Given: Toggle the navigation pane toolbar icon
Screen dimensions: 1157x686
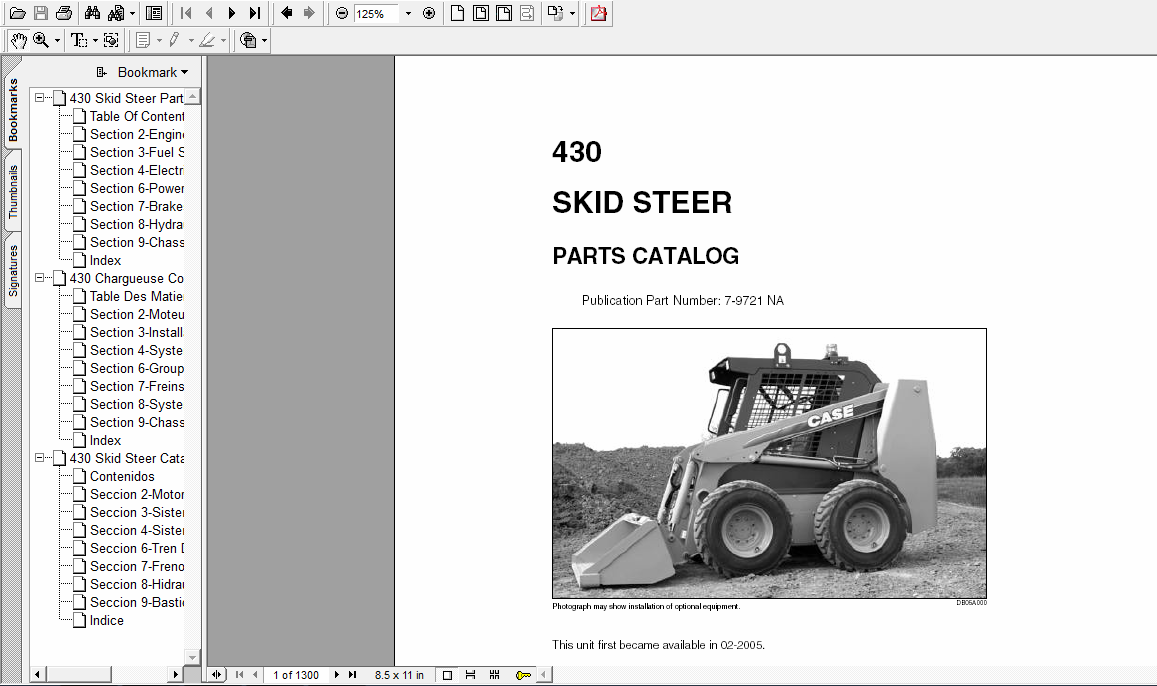Looking at the screenshot, I should [x=154, y=13].
